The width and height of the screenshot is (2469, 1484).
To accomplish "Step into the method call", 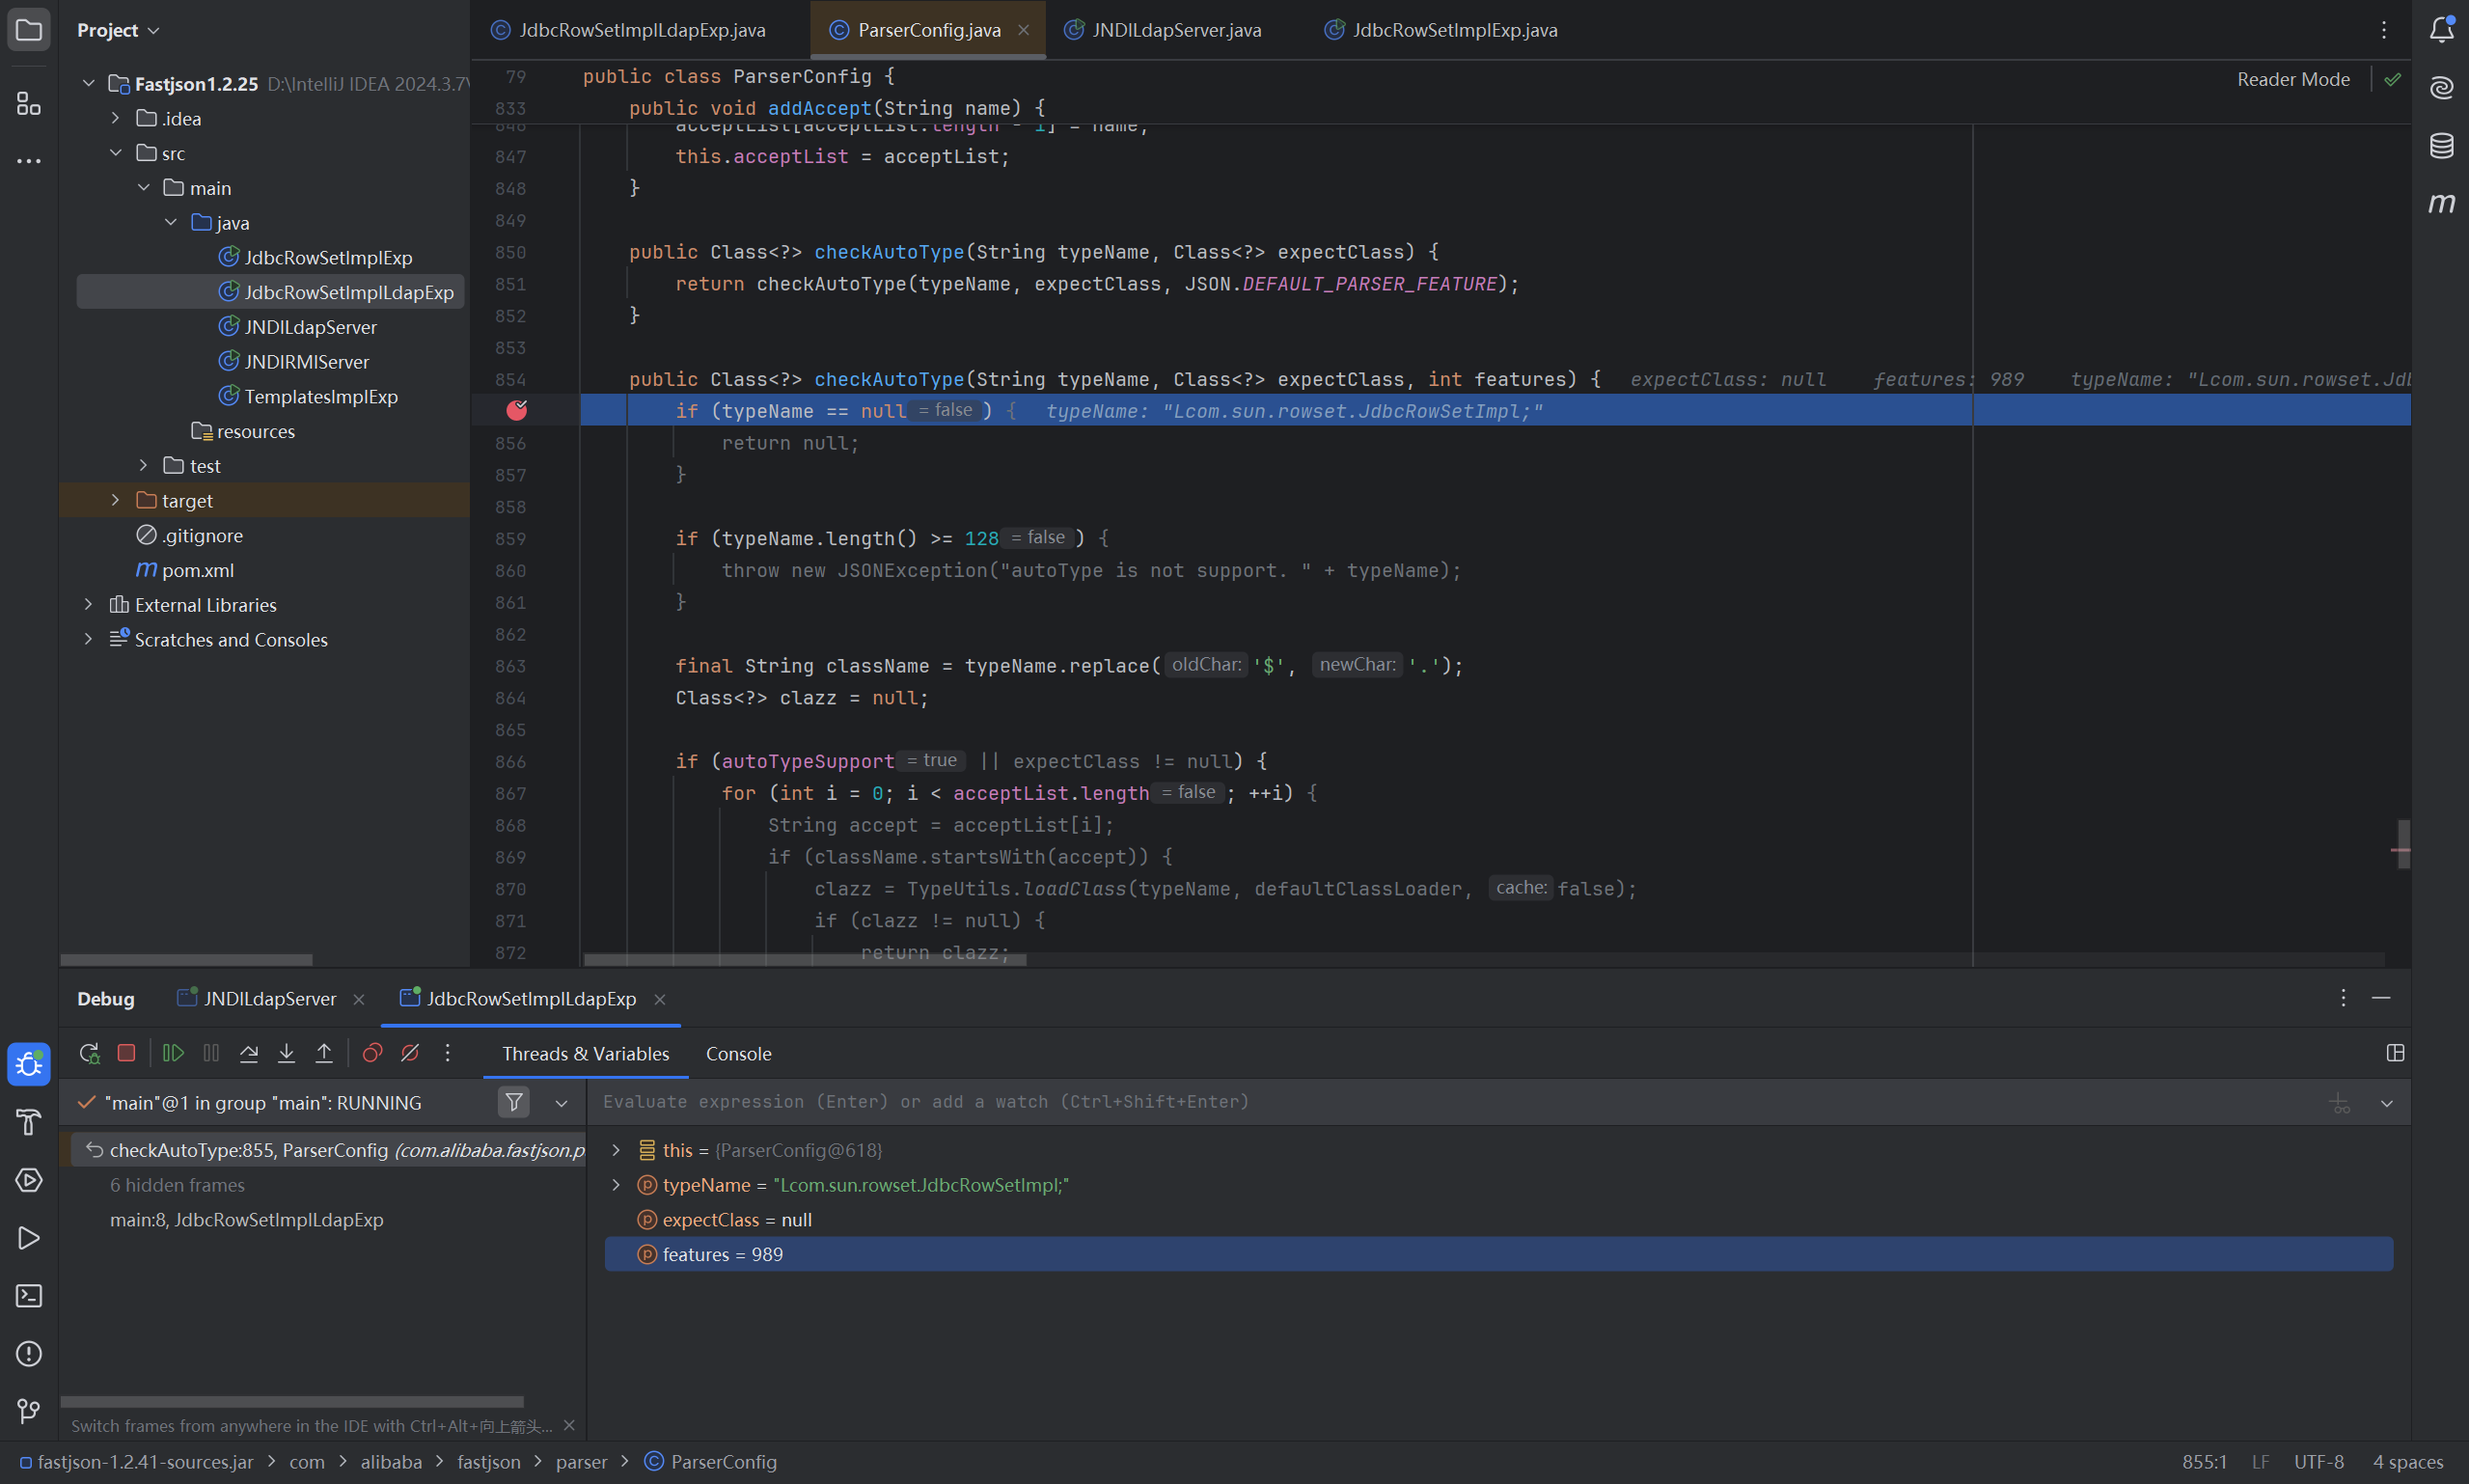I will [x=286, y=1053].
